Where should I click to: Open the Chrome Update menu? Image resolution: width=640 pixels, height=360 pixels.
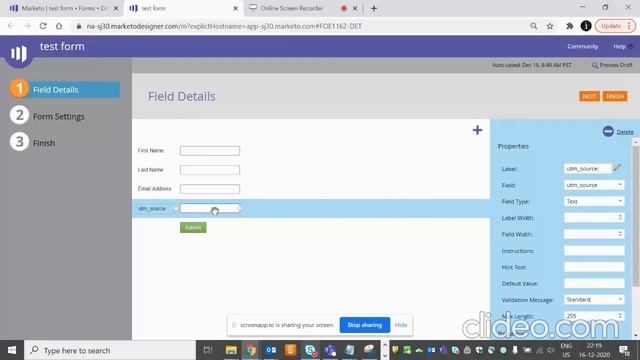pyautogui.click(x=616, y=26)
